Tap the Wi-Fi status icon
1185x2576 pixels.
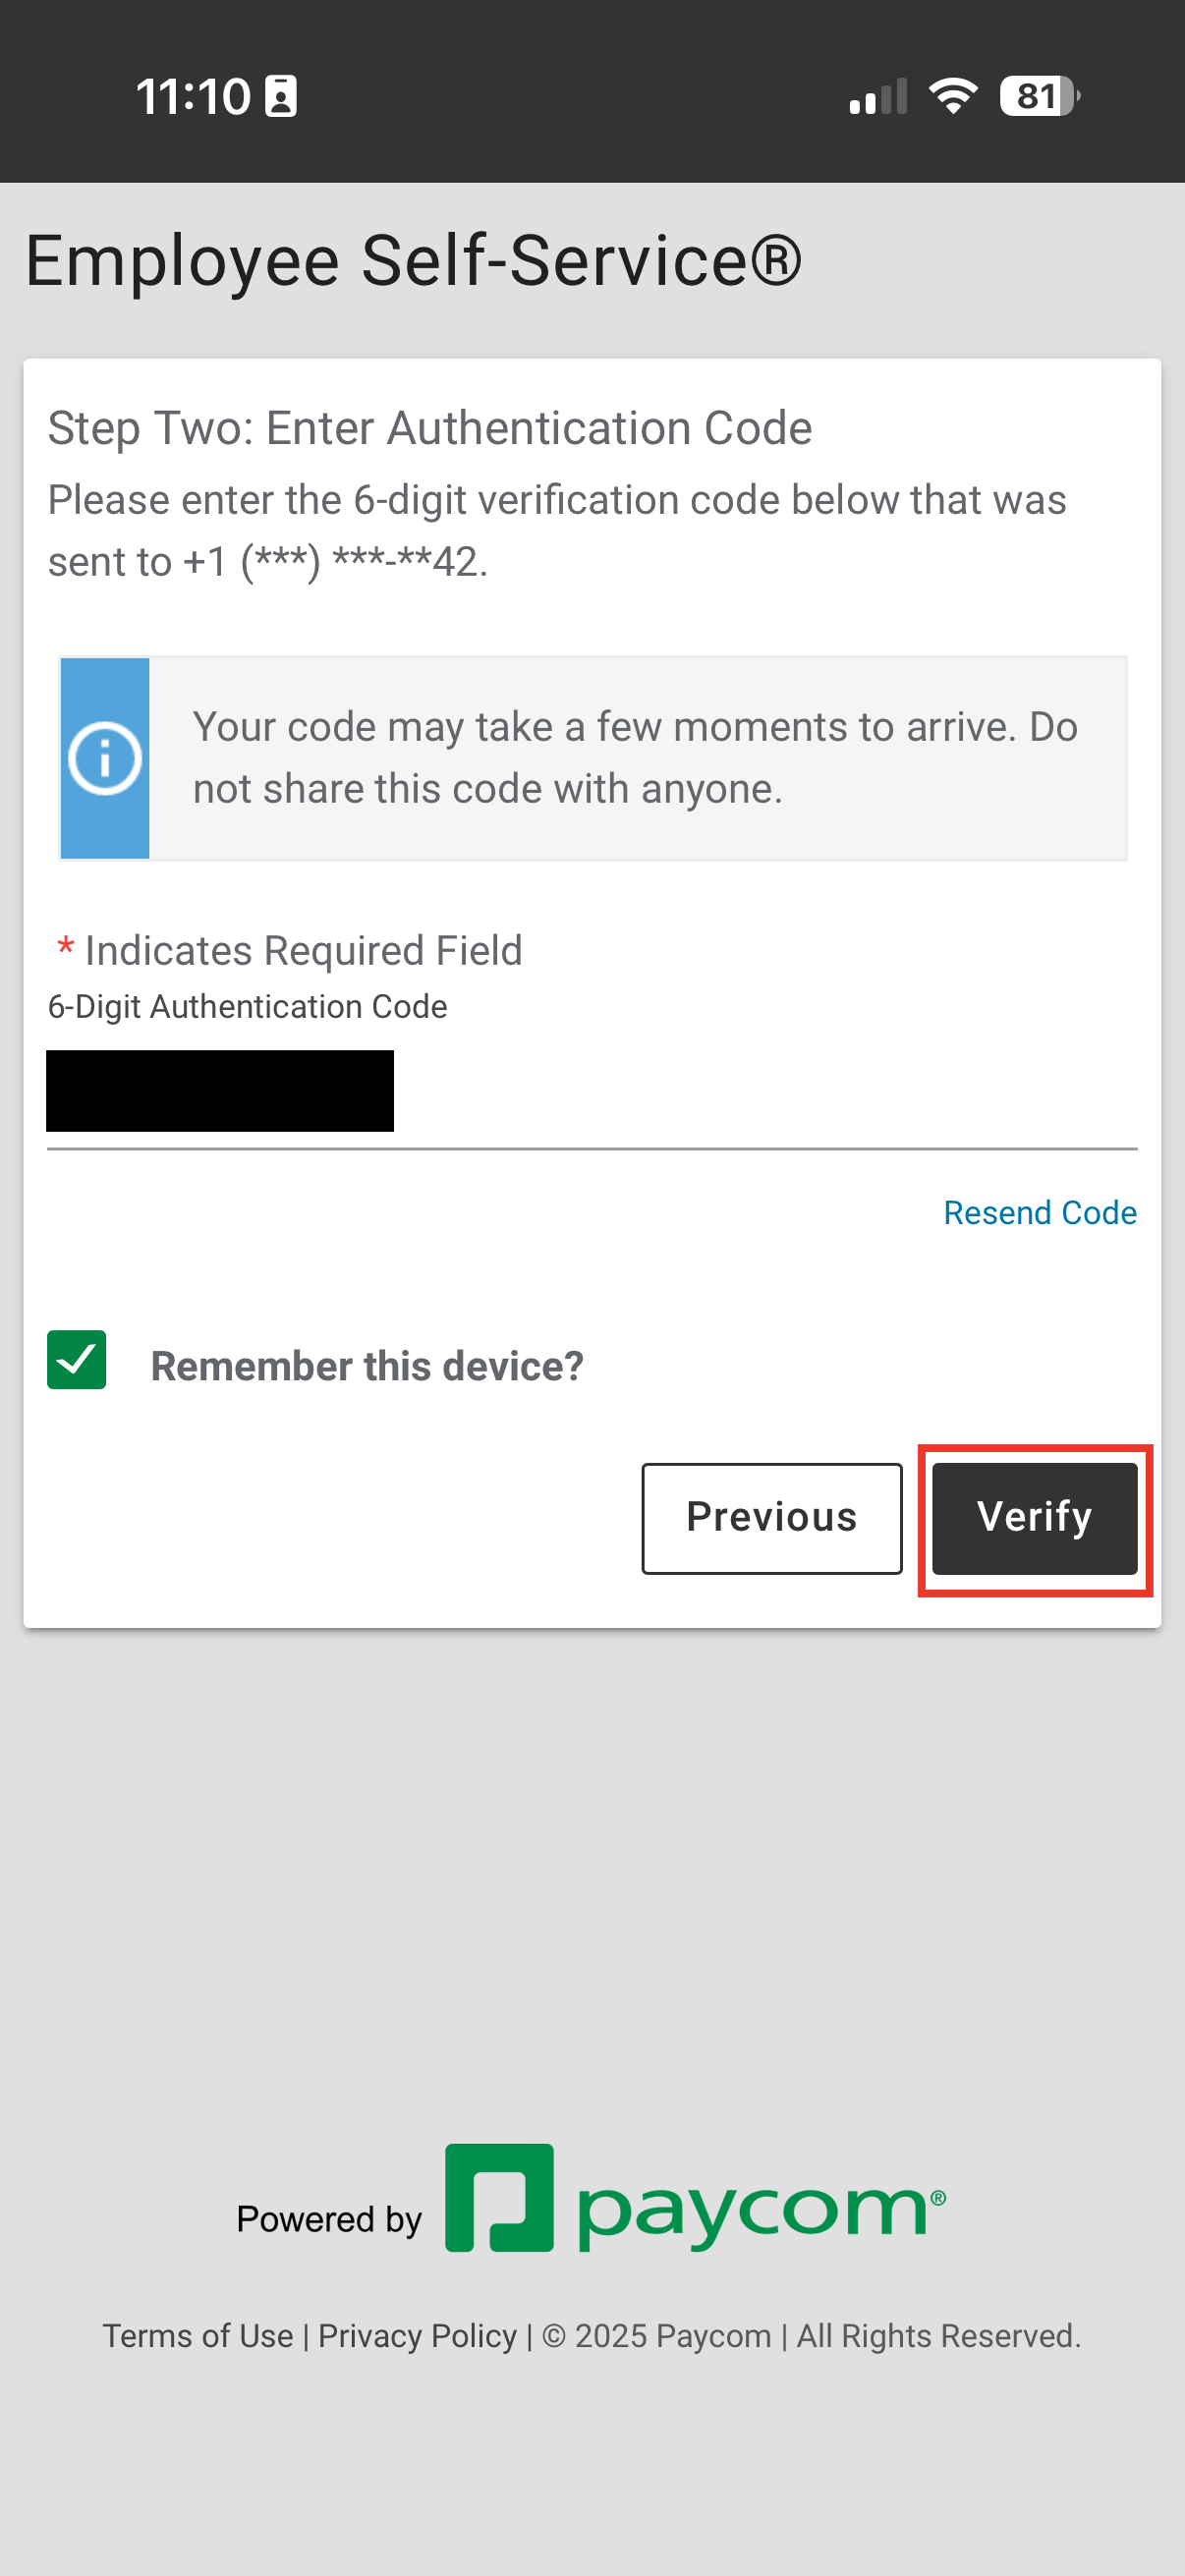[953, 96]
